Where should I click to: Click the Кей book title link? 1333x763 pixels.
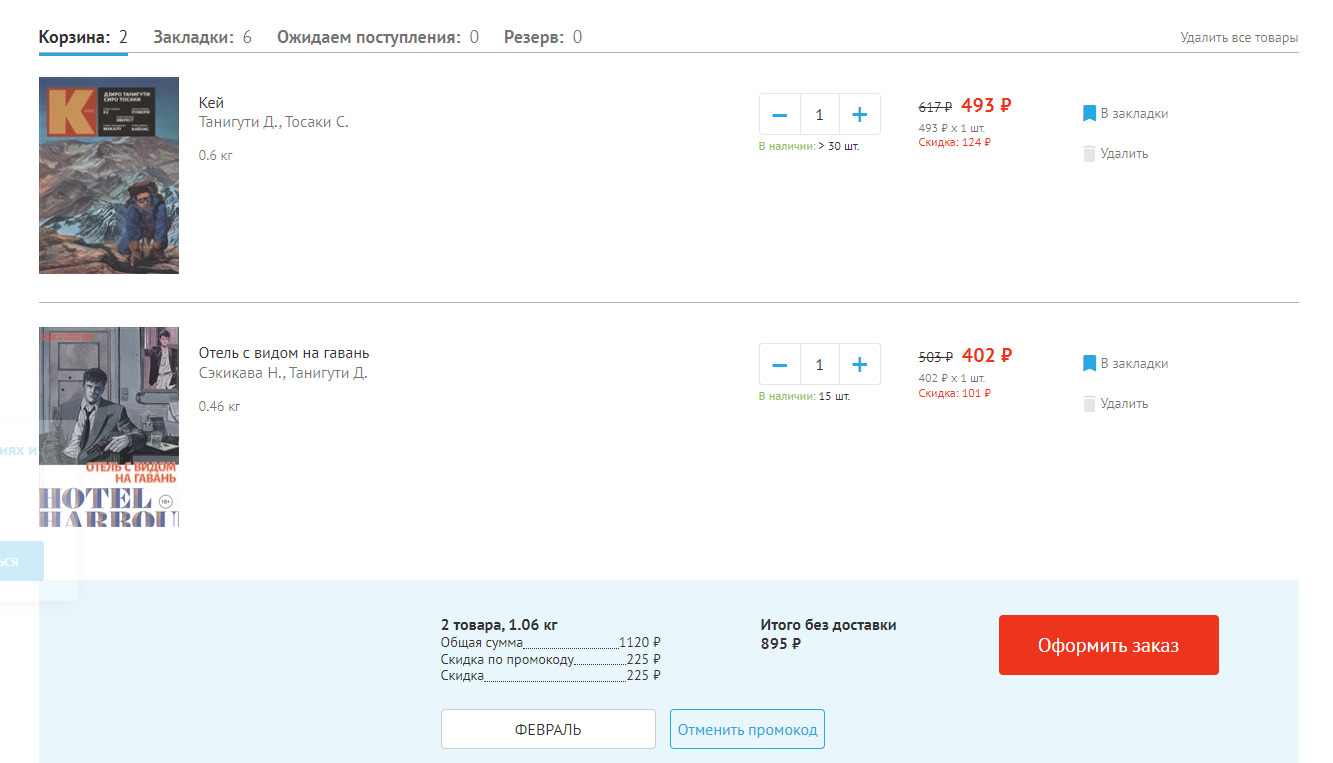(211, 103)
